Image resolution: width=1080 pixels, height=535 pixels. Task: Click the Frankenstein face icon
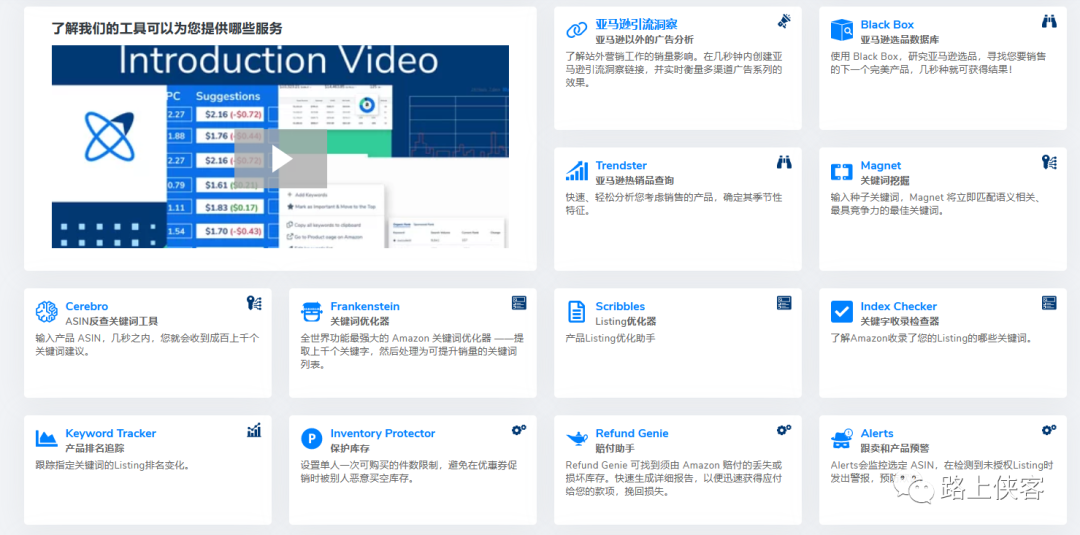[x=311, y=312]
